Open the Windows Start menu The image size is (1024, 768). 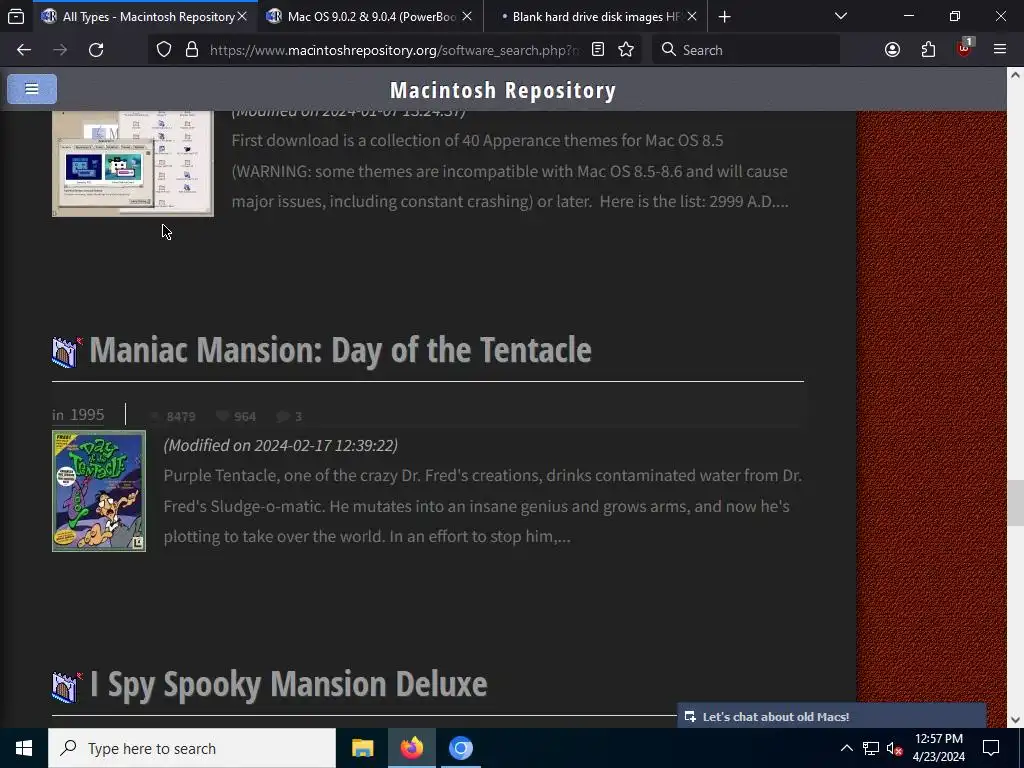24,748
